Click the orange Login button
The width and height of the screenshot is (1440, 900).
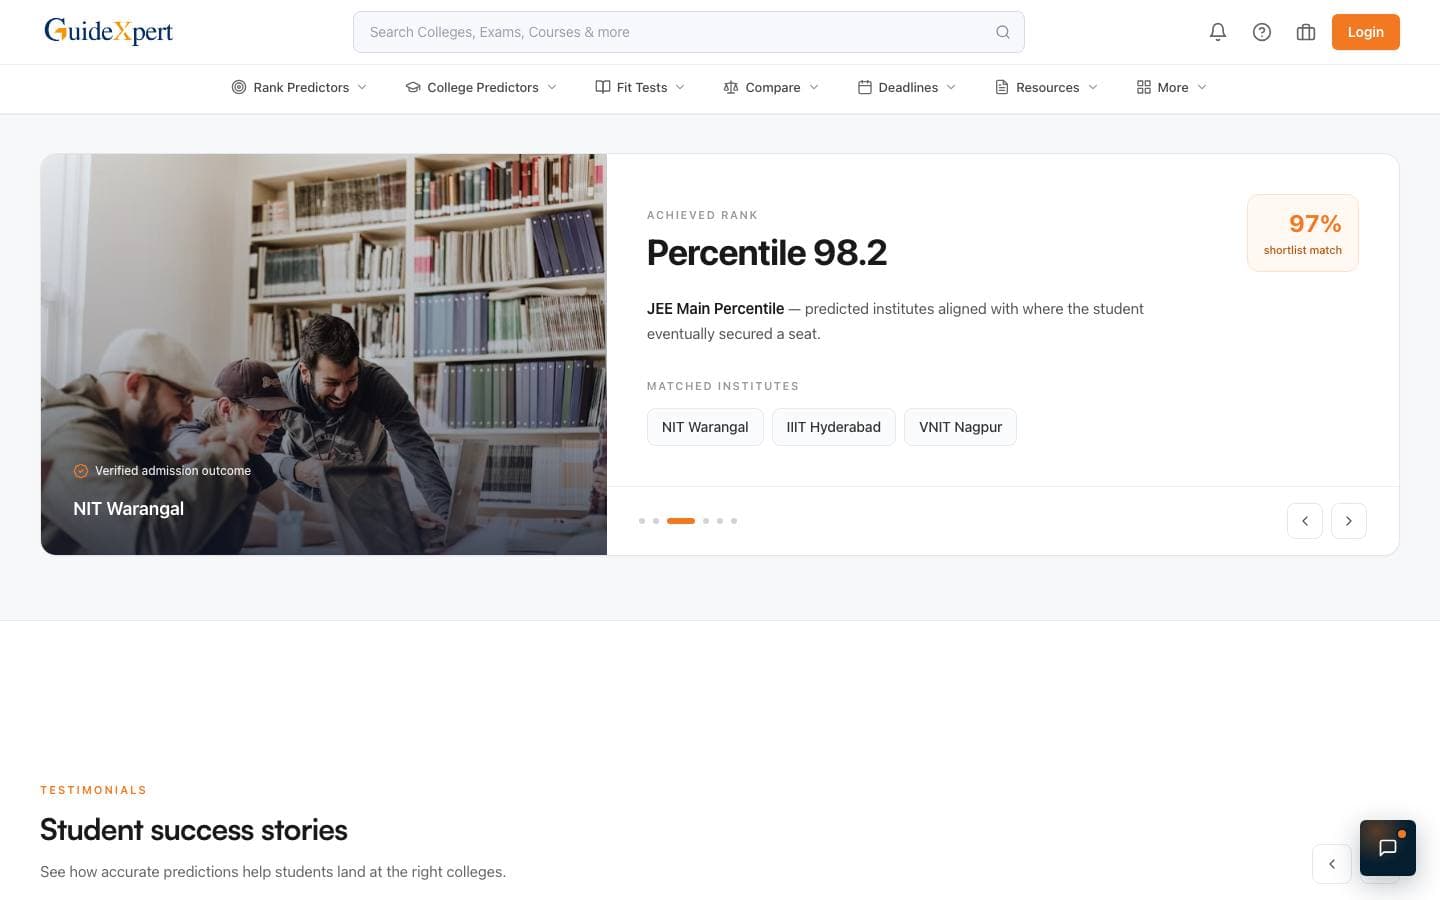pyautogui.click(x=1366, y=32)
